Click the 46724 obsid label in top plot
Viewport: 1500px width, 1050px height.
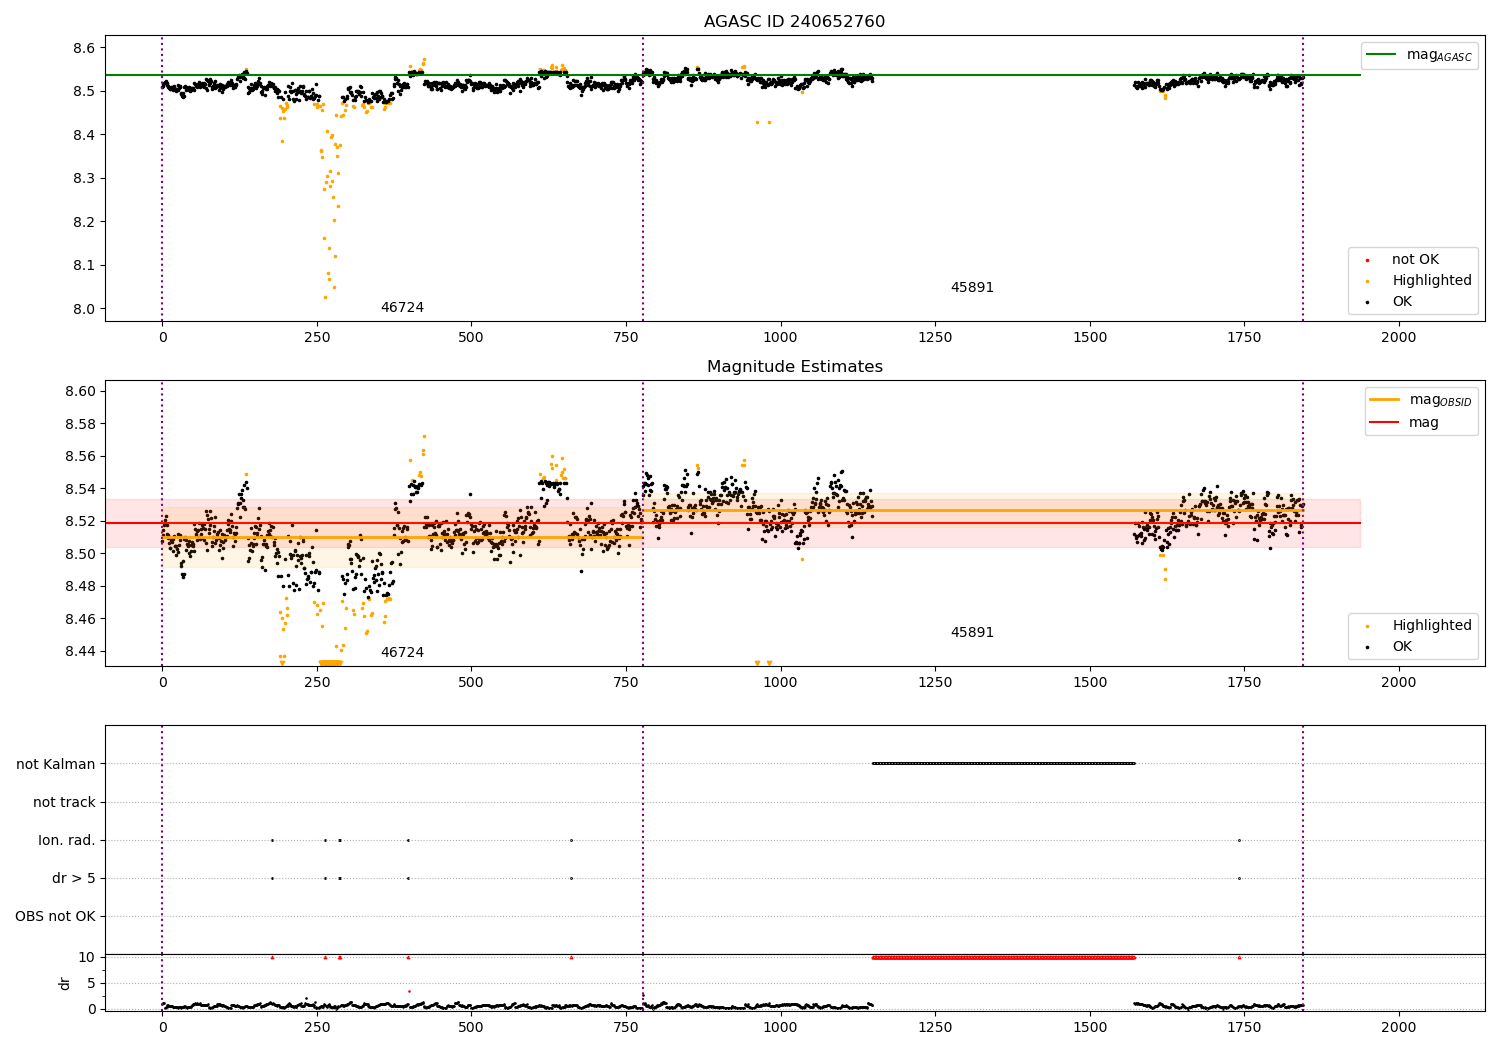[402, 308]
